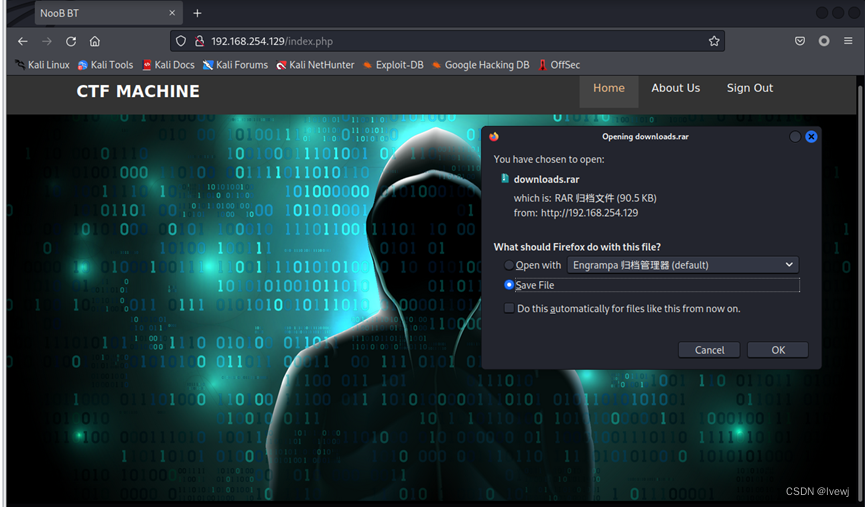Go to the Home menu item
The image size is (865, 507).
[x=608, y=88]
